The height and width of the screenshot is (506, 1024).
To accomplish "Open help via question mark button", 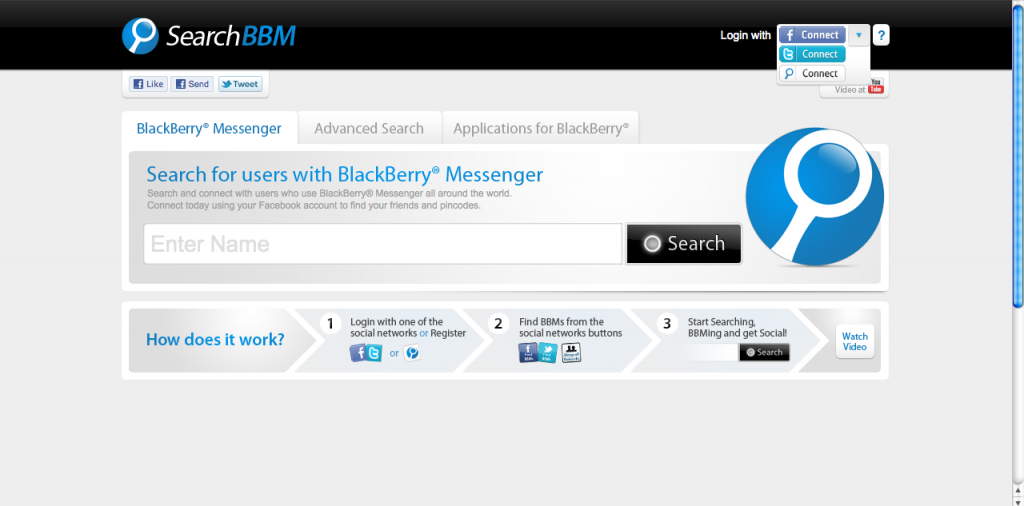I will click(x=881, y=35).
